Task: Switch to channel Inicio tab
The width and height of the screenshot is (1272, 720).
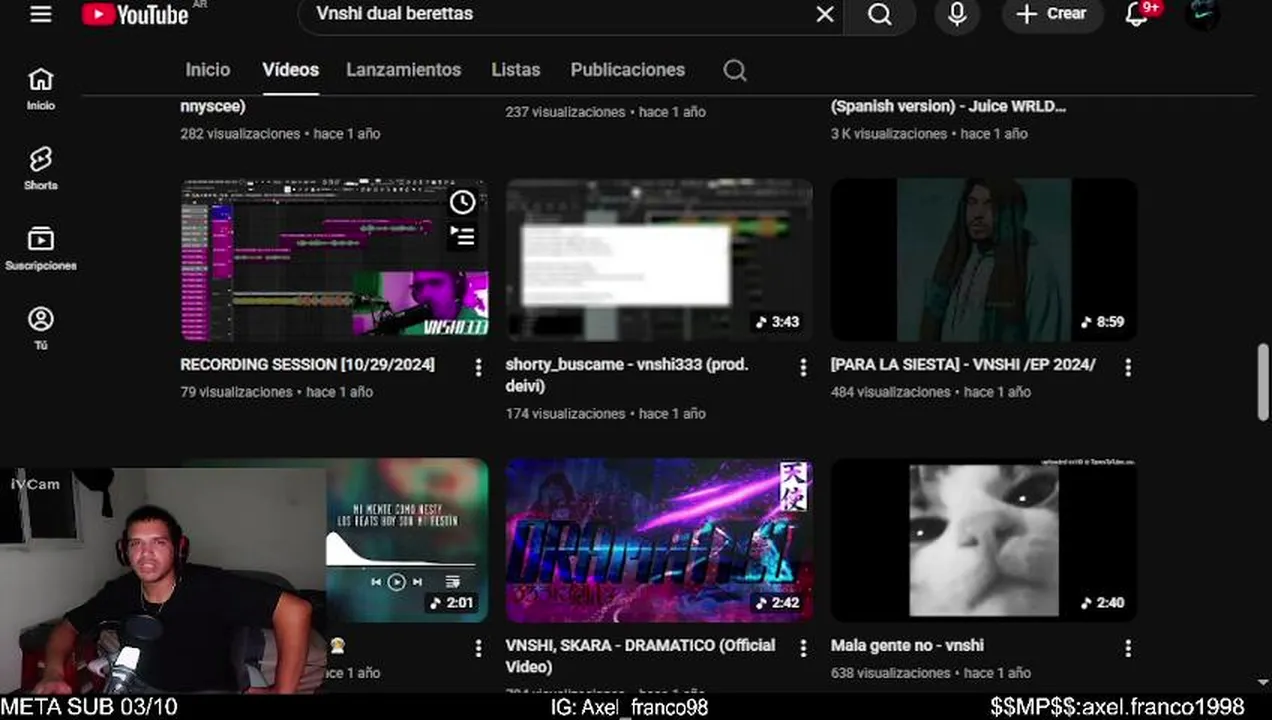Action: click(x=208, y=70)
